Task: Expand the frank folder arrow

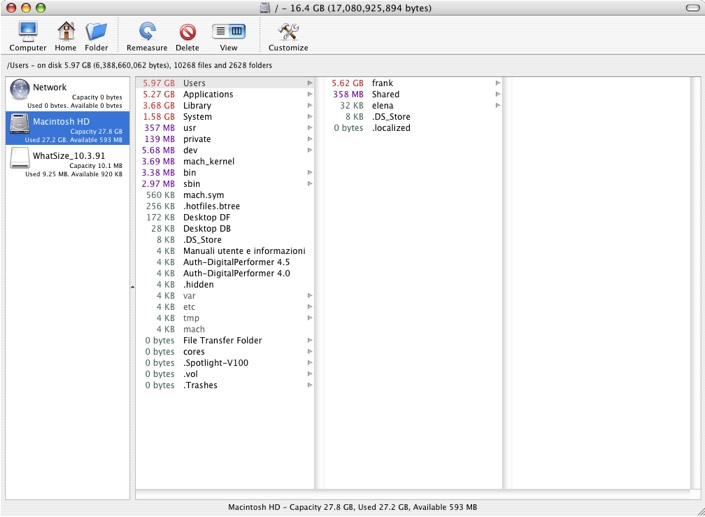Action: coord(498,83)
